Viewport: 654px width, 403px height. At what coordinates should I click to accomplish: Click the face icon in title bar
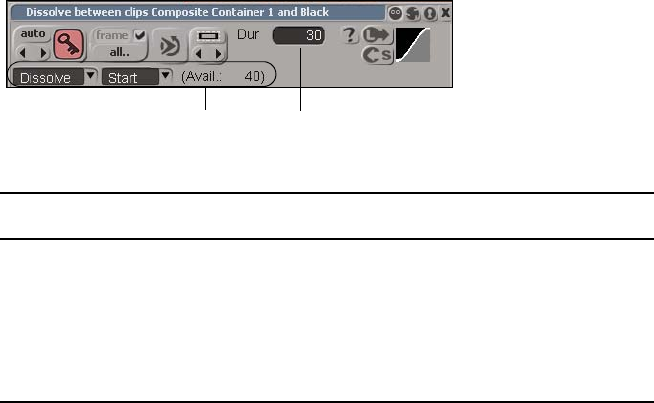tap(395, 13)
